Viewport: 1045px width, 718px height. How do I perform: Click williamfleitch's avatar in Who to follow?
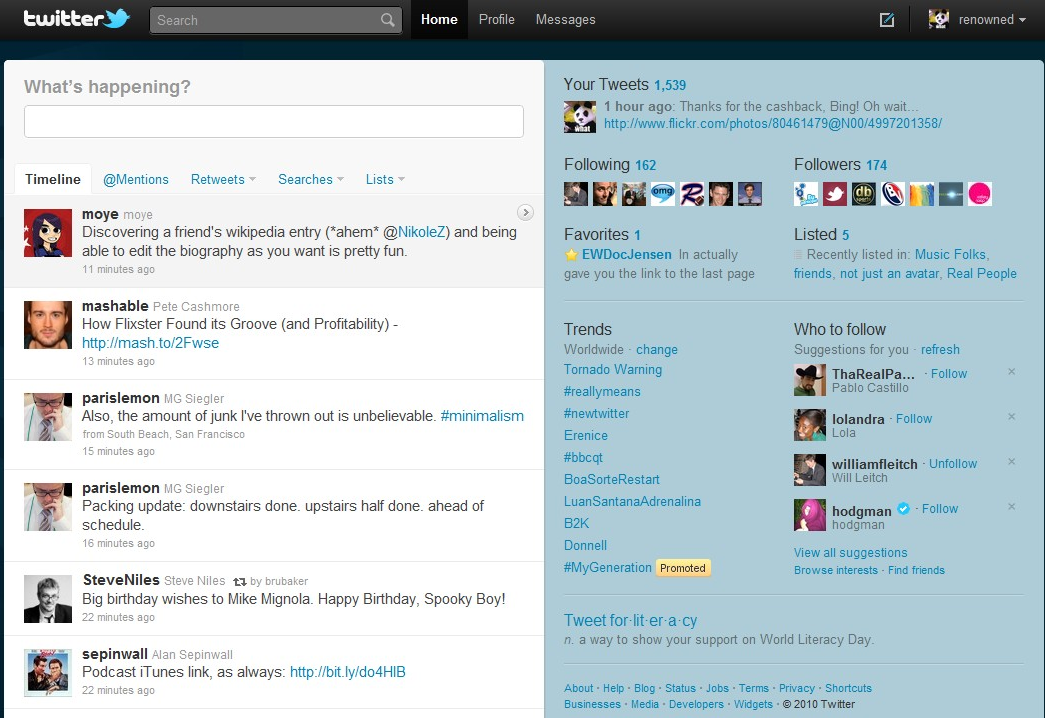point(810,470)
